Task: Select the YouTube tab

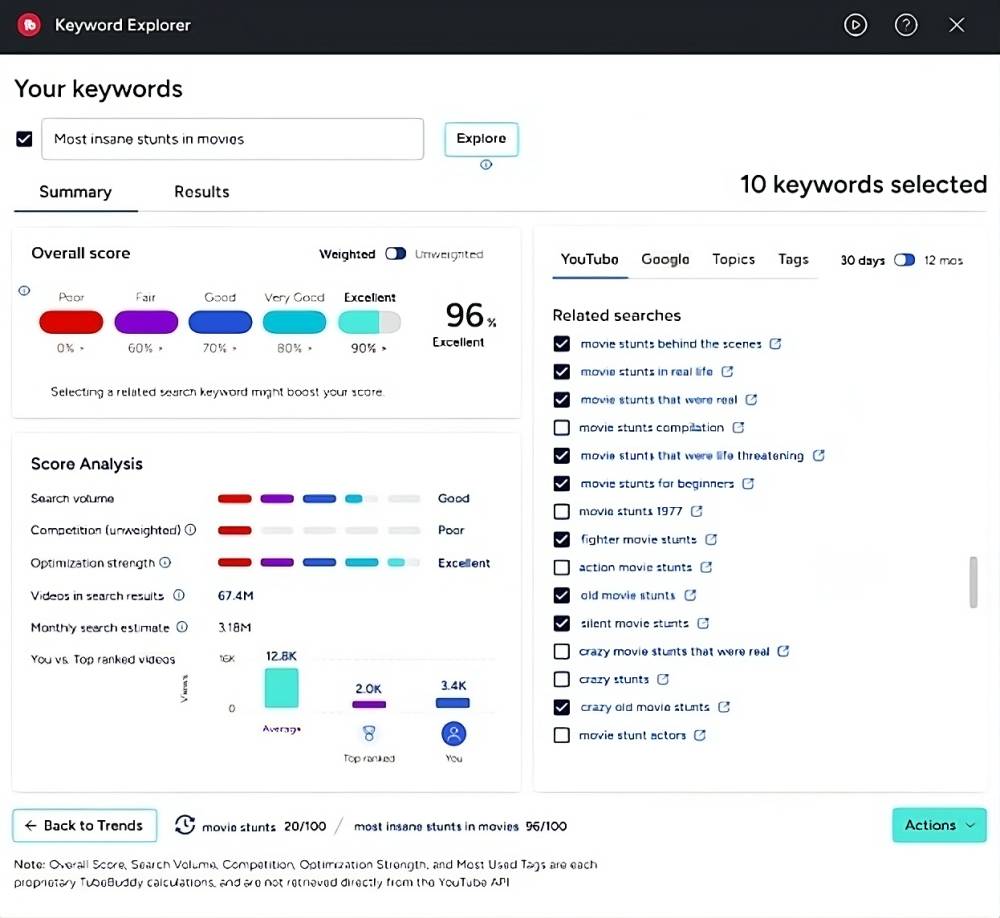Action: [x=589, y=259]
